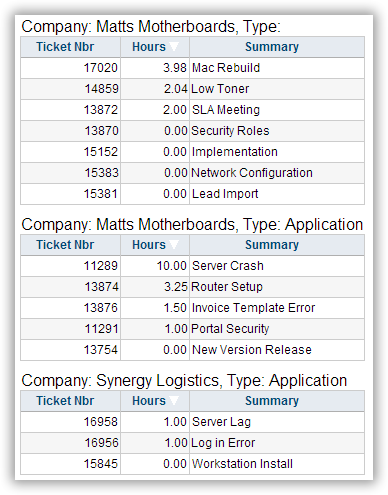Click the Workstation Install summary
Screen dimensions: 388x495
242,464
